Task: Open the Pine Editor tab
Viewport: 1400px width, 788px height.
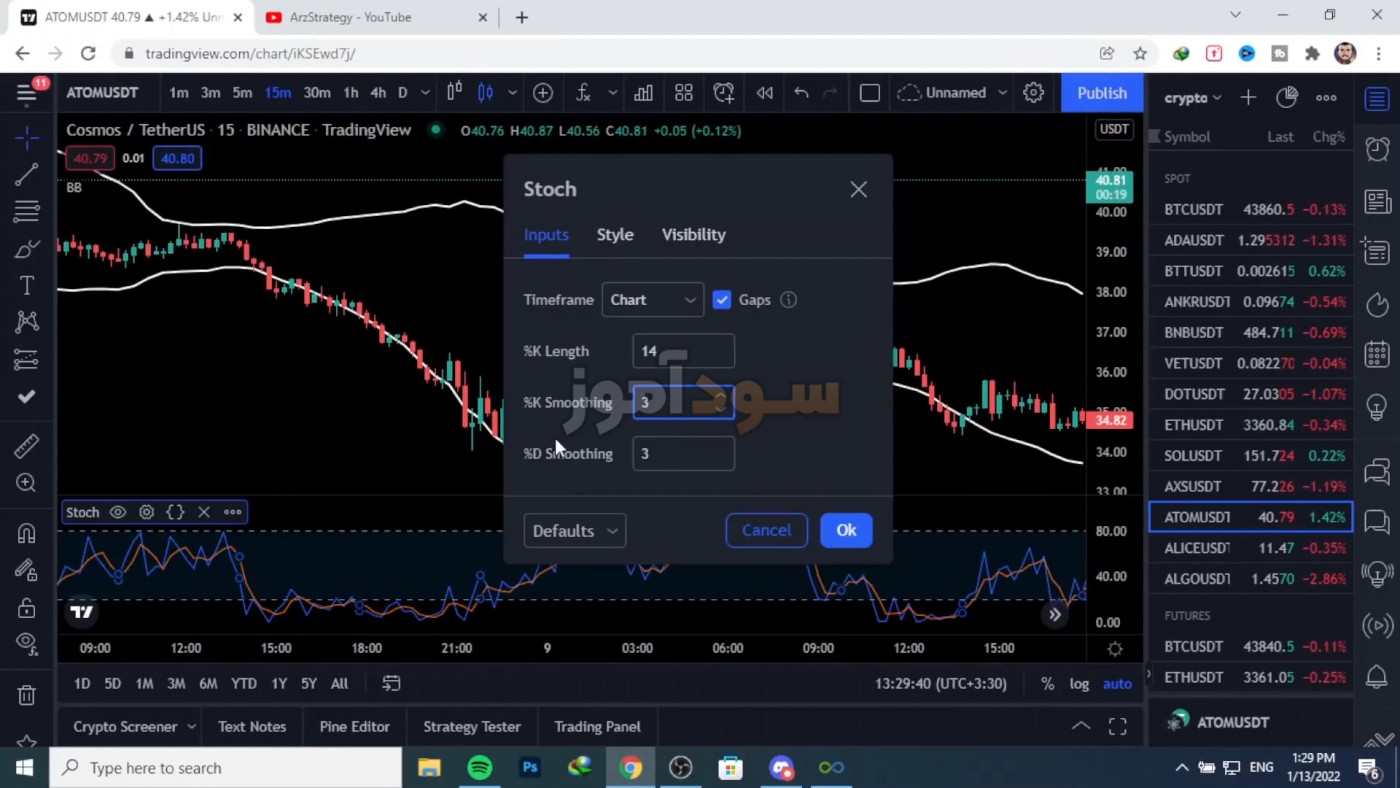Action: click(354, 727)
